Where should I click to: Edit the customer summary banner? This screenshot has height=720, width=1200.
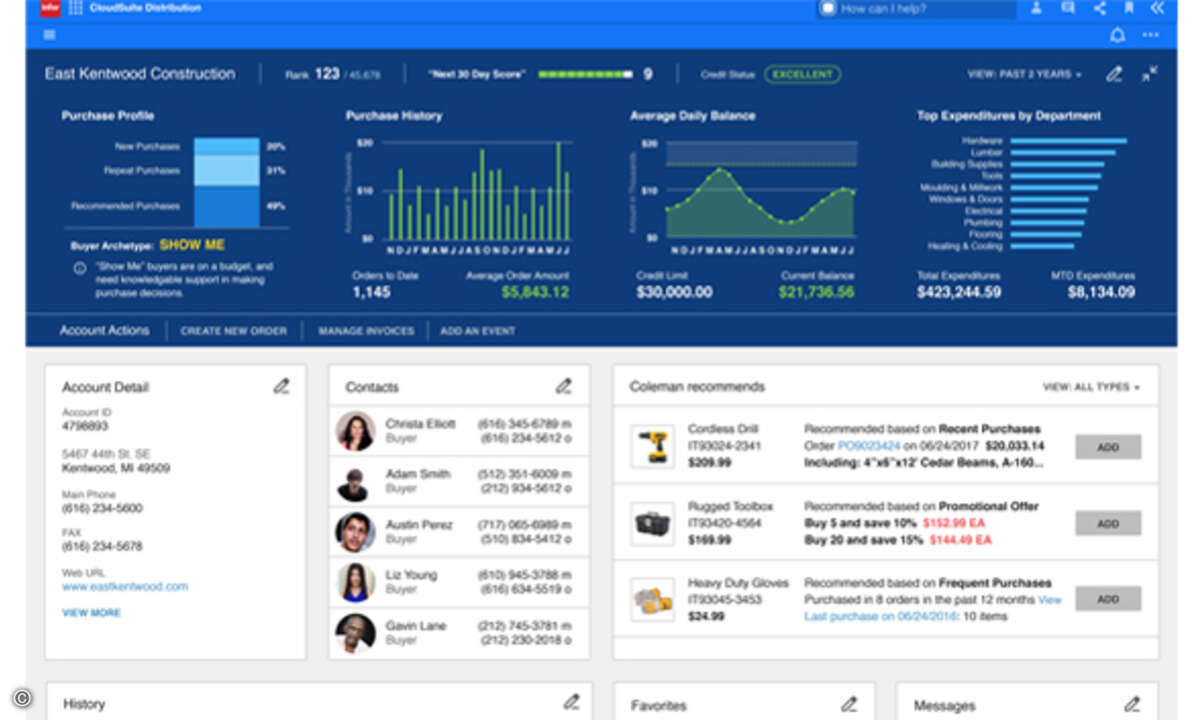[x=1114, y=74]
